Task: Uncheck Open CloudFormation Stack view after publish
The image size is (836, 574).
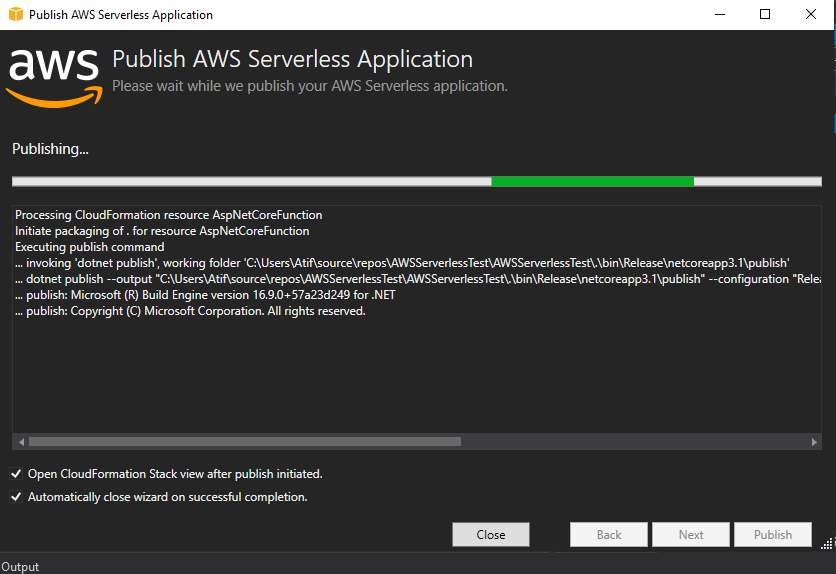Action: coord(16,474)
